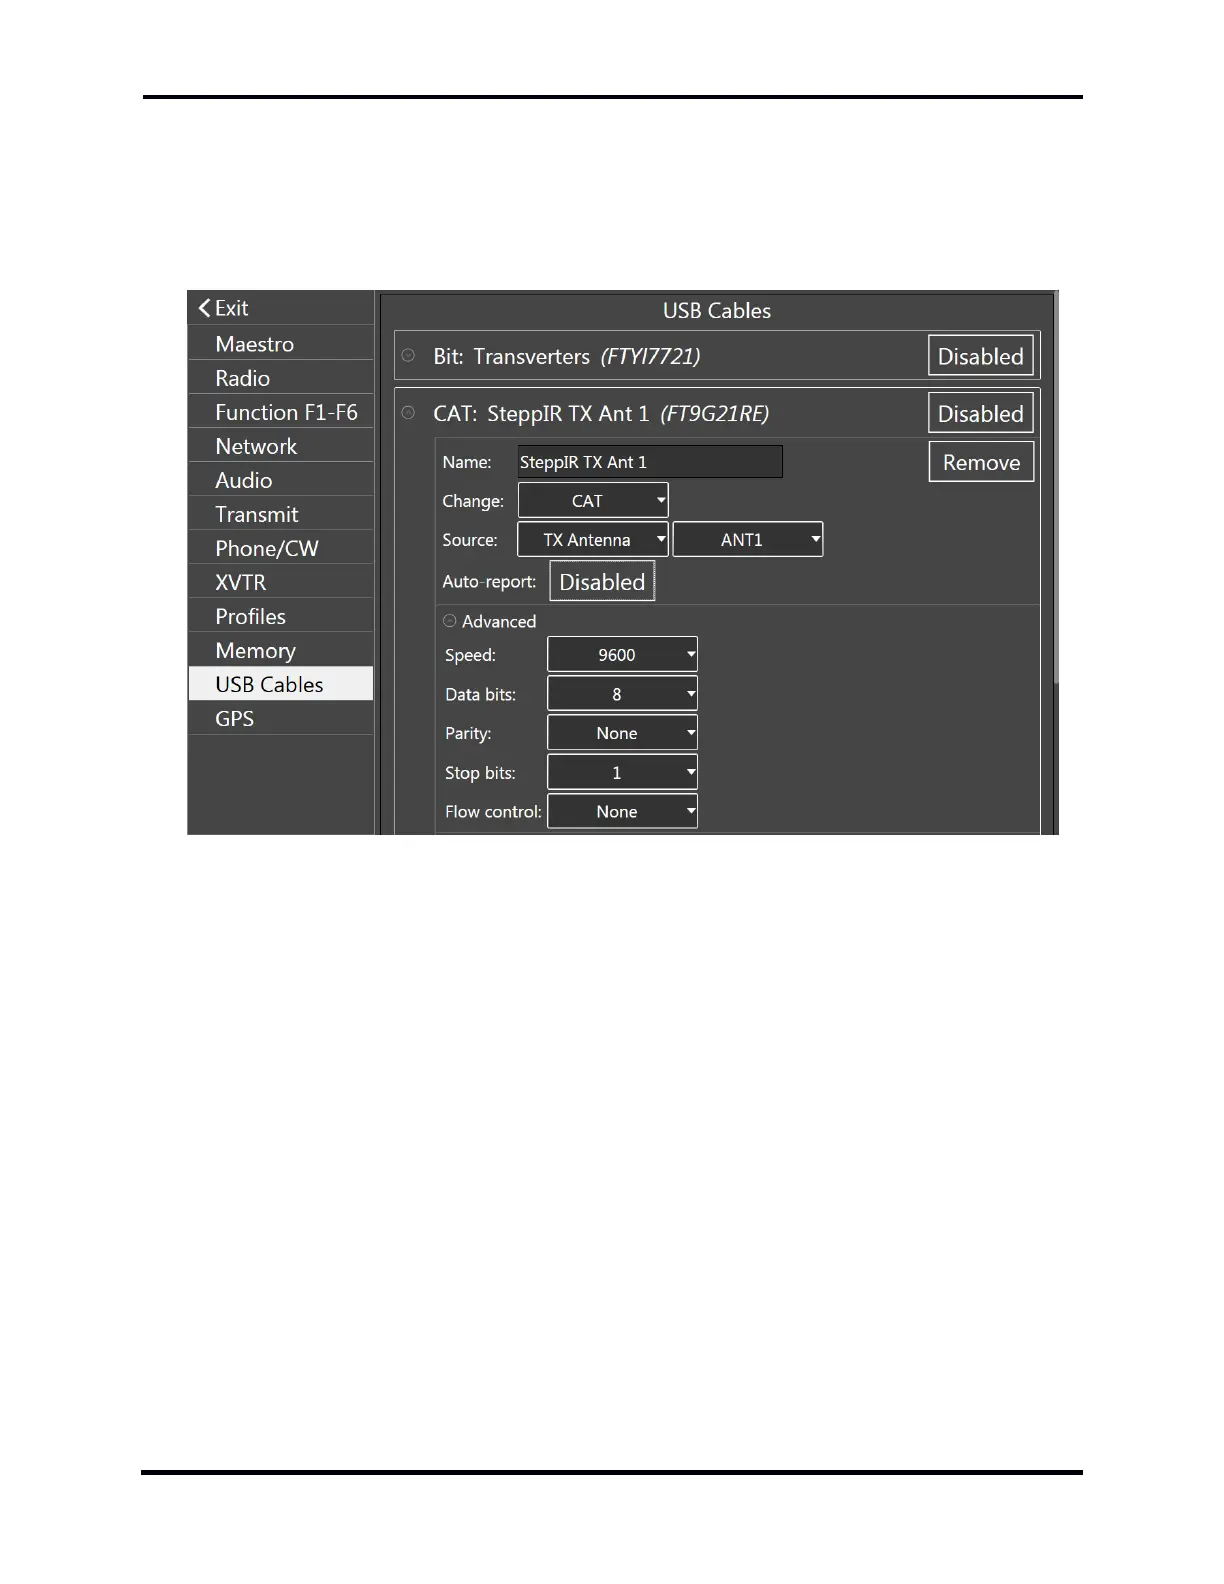Viewport: 1224px width, 1584px height.
Task: Open the Flow control dropdown
Action: pyautogui.click(x=622, y=811)
